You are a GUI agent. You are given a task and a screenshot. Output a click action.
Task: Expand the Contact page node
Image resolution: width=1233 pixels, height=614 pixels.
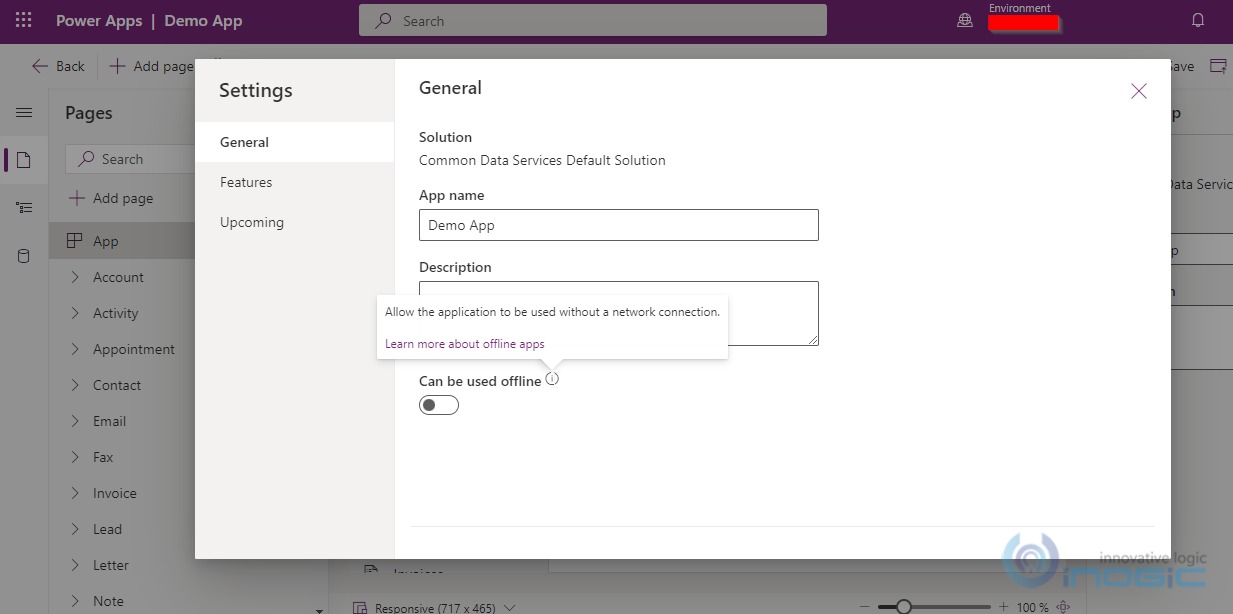tap(75, 385)
